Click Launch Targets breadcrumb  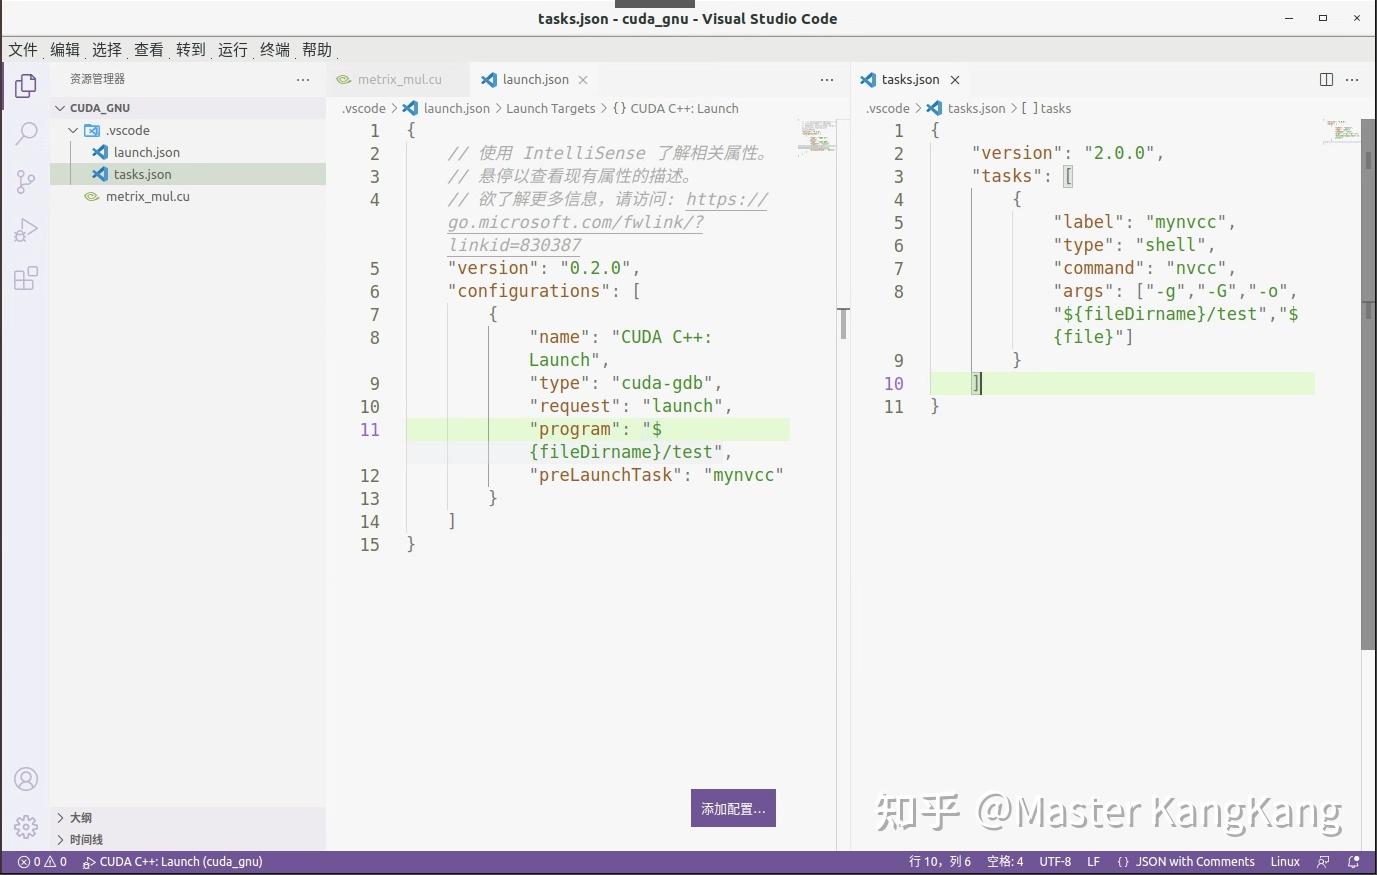(x=550, y=108)
